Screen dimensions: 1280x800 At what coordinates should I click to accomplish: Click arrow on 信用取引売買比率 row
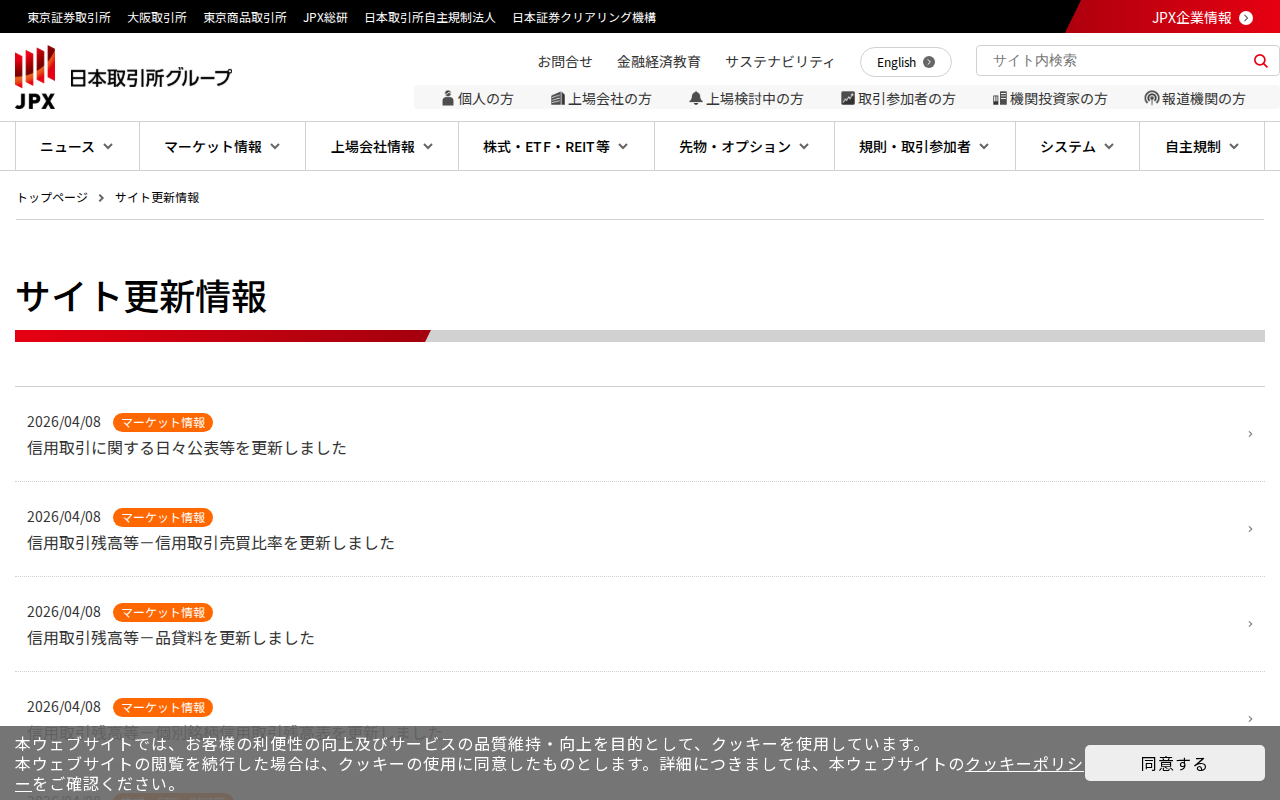pyautogui.click(x=1250, y=529)
